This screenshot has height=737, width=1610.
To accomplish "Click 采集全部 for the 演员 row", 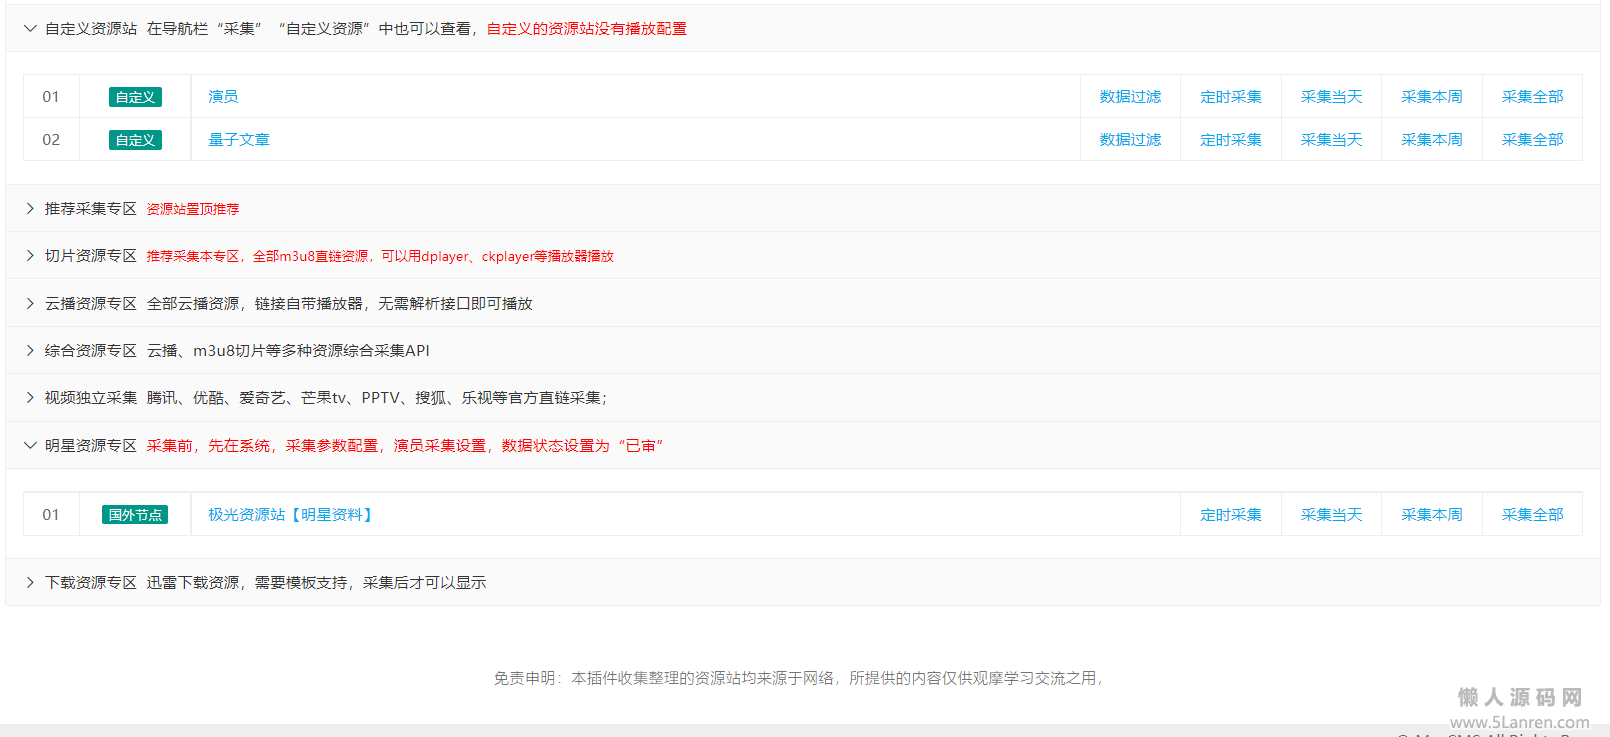I will (x=1532, y=97).
